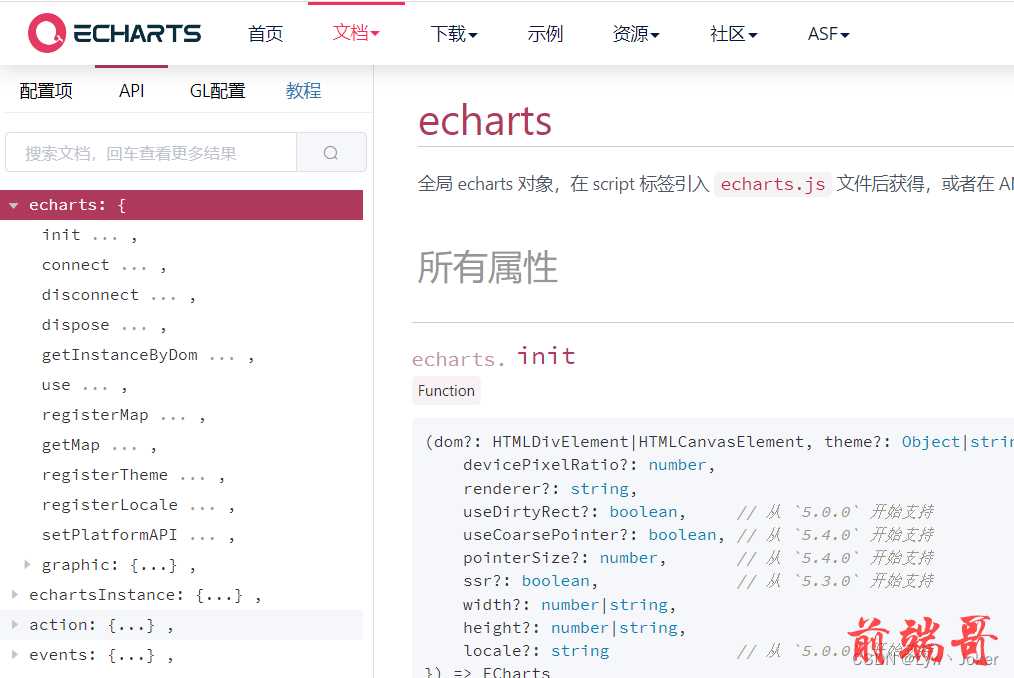Open the 下载 dropdown menu

[454, 34]
